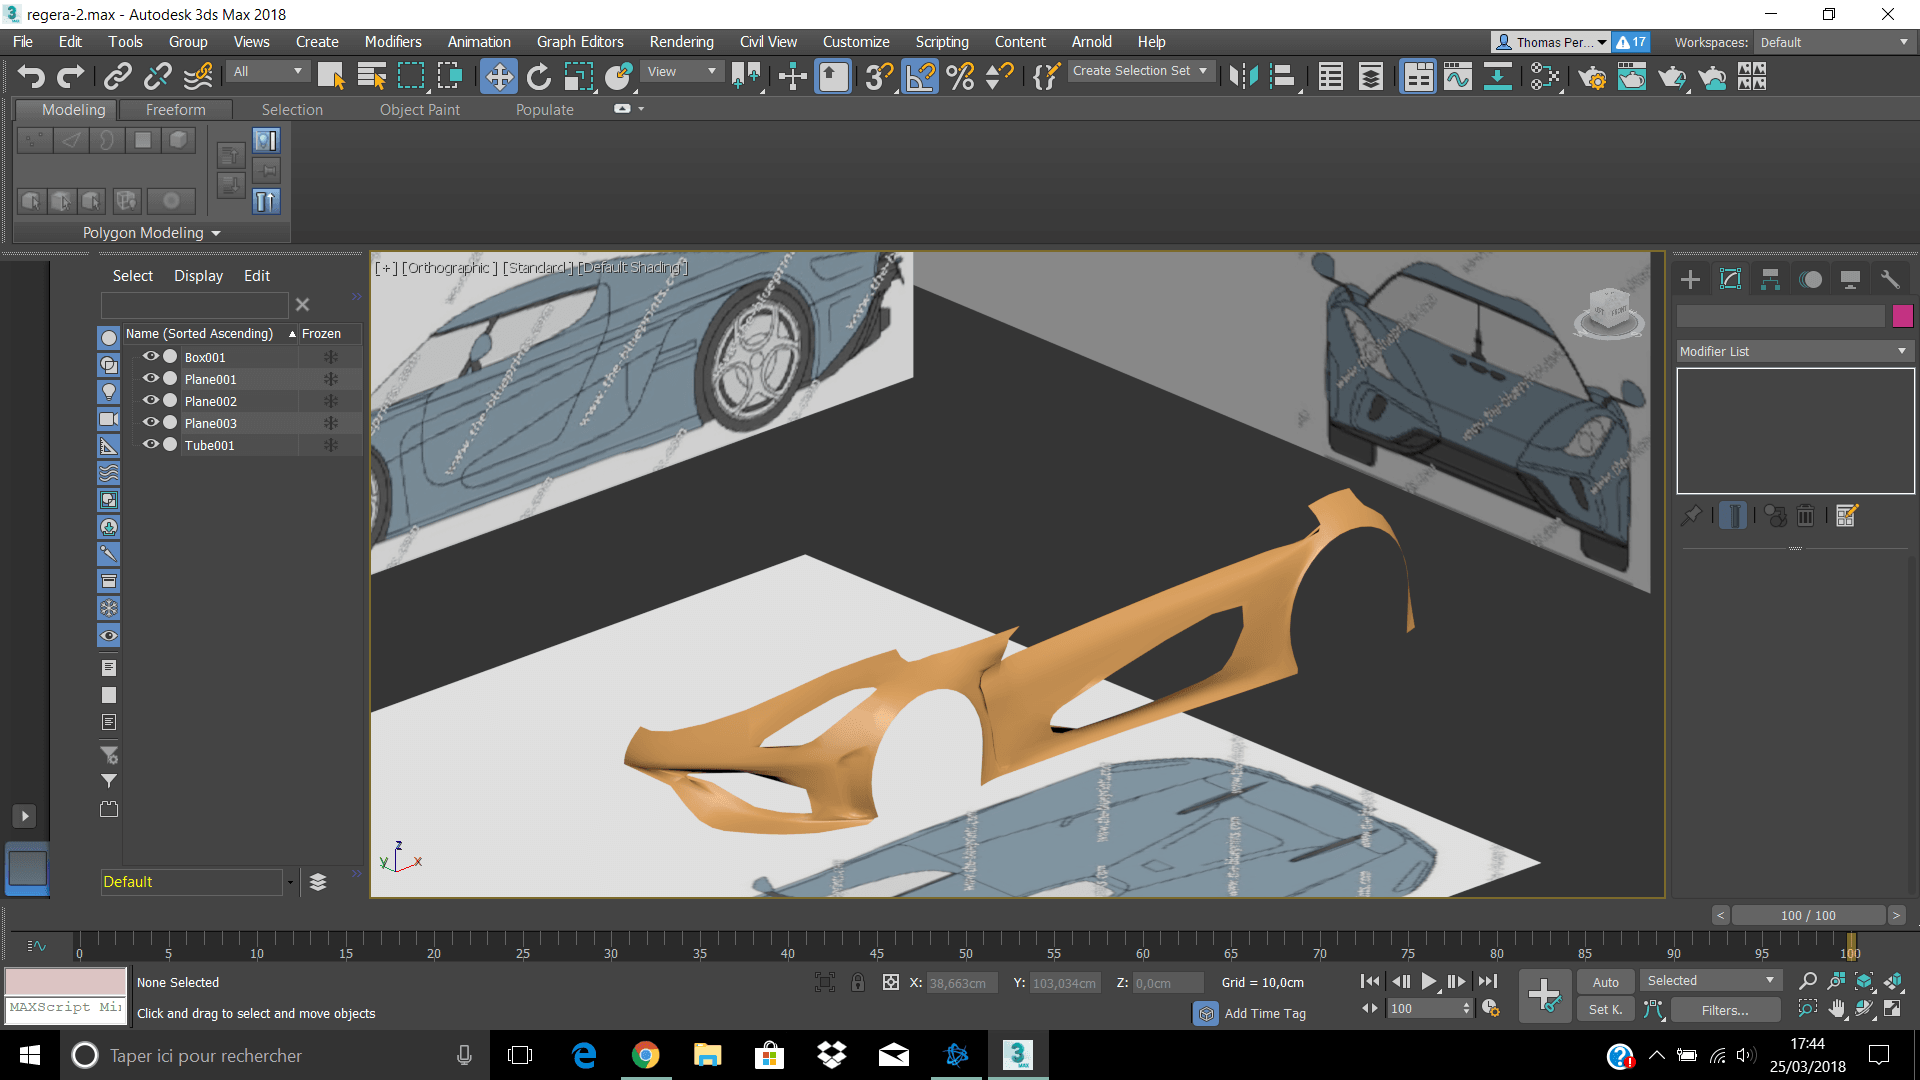Open Curve Editor toolbar icon
The width and height of the screenshot is (1920, 1080).
click(1457, 76)
